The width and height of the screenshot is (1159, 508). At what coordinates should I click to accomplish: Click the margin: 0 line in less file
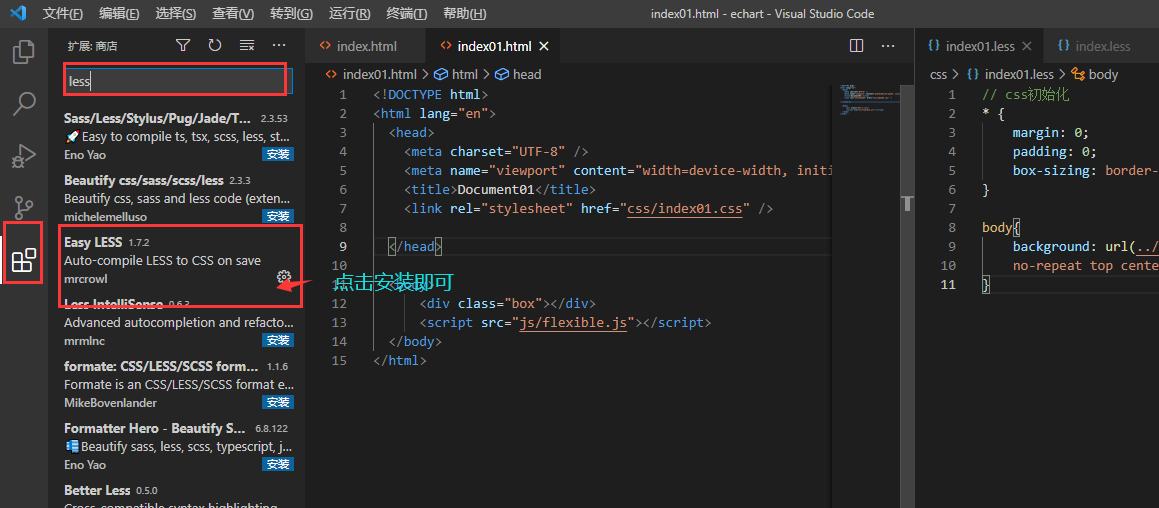pyautogui.click(x=1050, y=132)
